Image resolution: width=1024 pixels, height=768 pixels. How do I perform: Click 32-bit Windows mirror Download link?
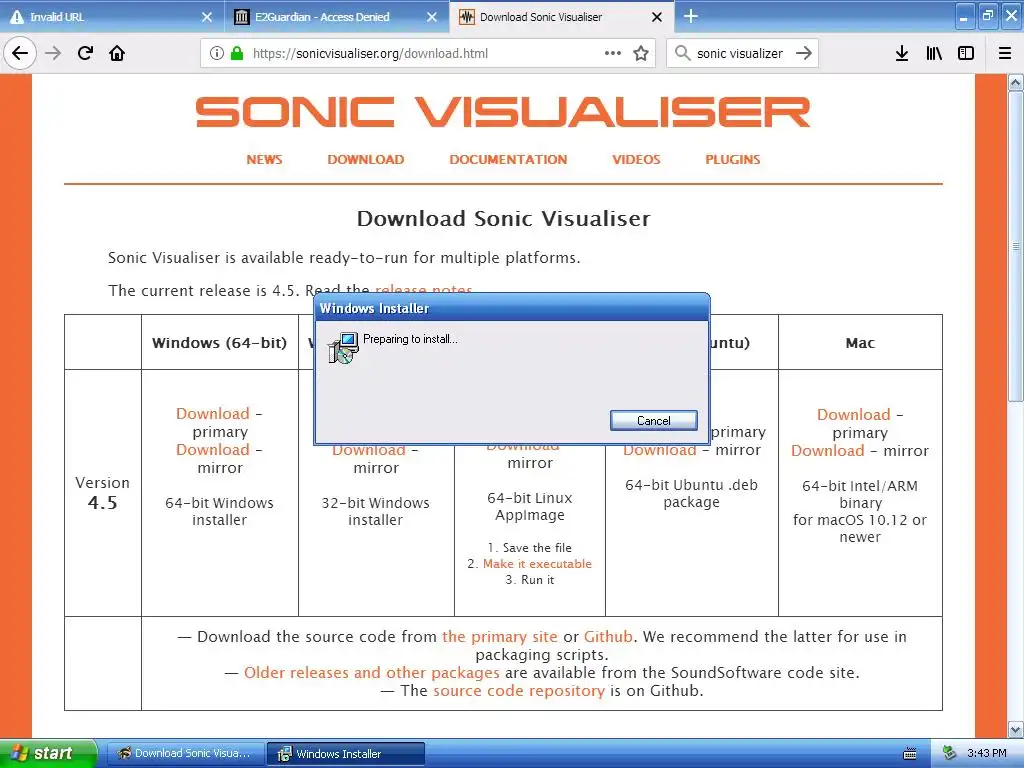click(369, 451)
